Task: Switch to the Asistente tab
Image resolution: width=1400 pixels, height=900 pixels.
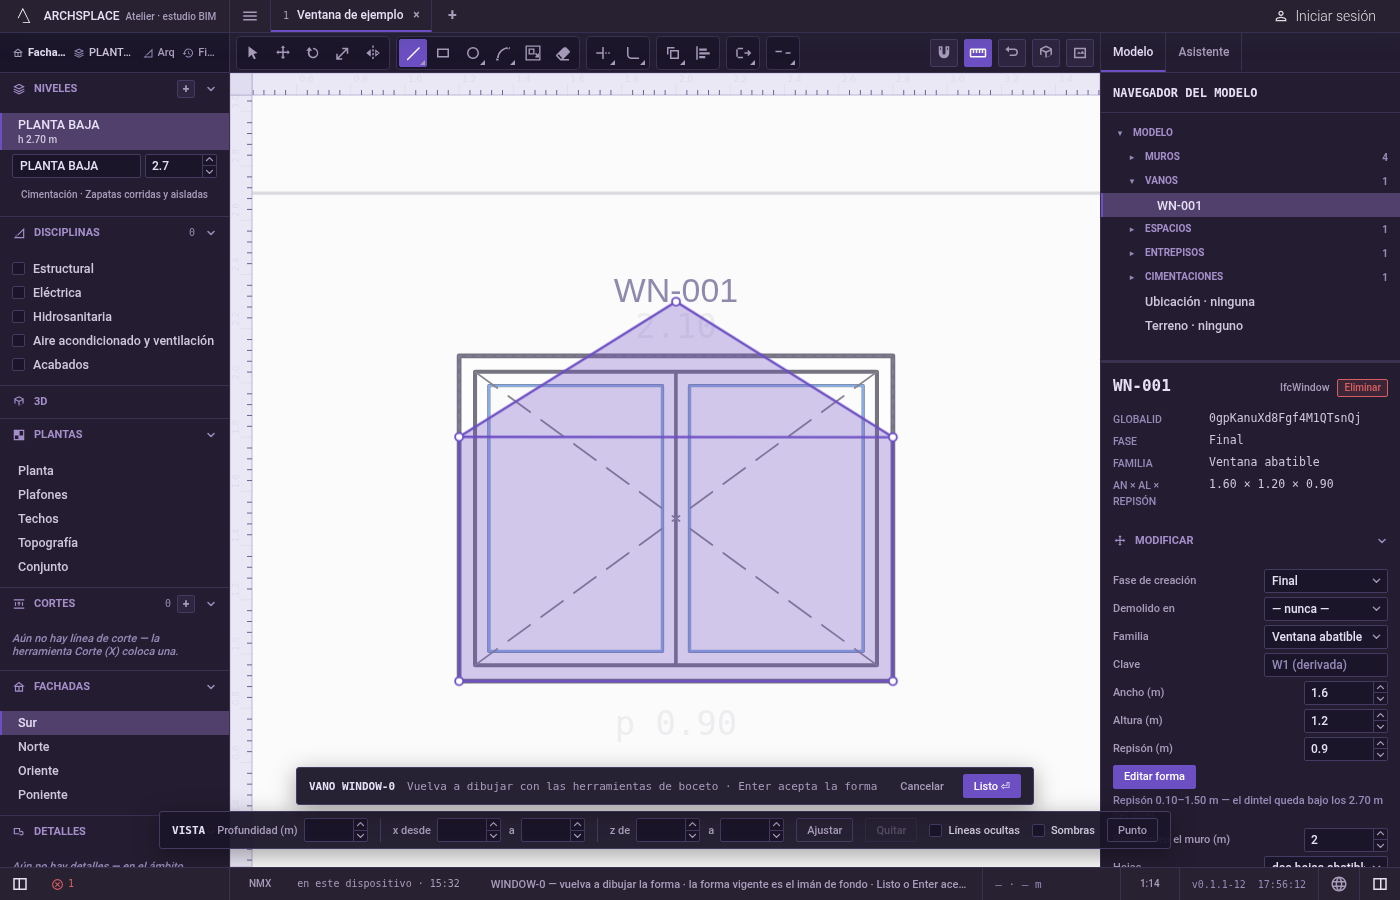Action: [x=1203, y=52]
